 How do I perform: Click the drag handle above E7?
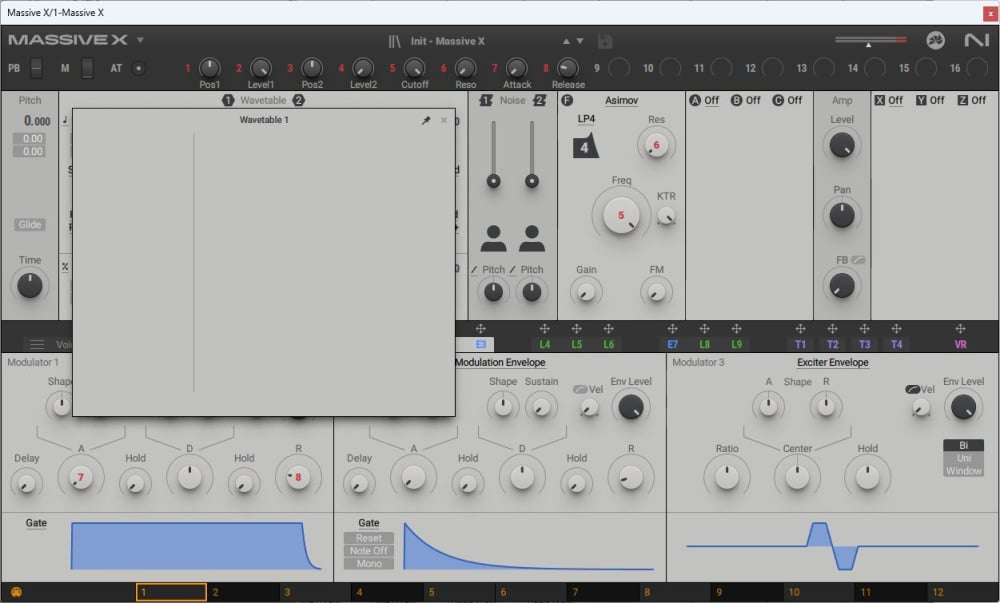coord(672,329)
